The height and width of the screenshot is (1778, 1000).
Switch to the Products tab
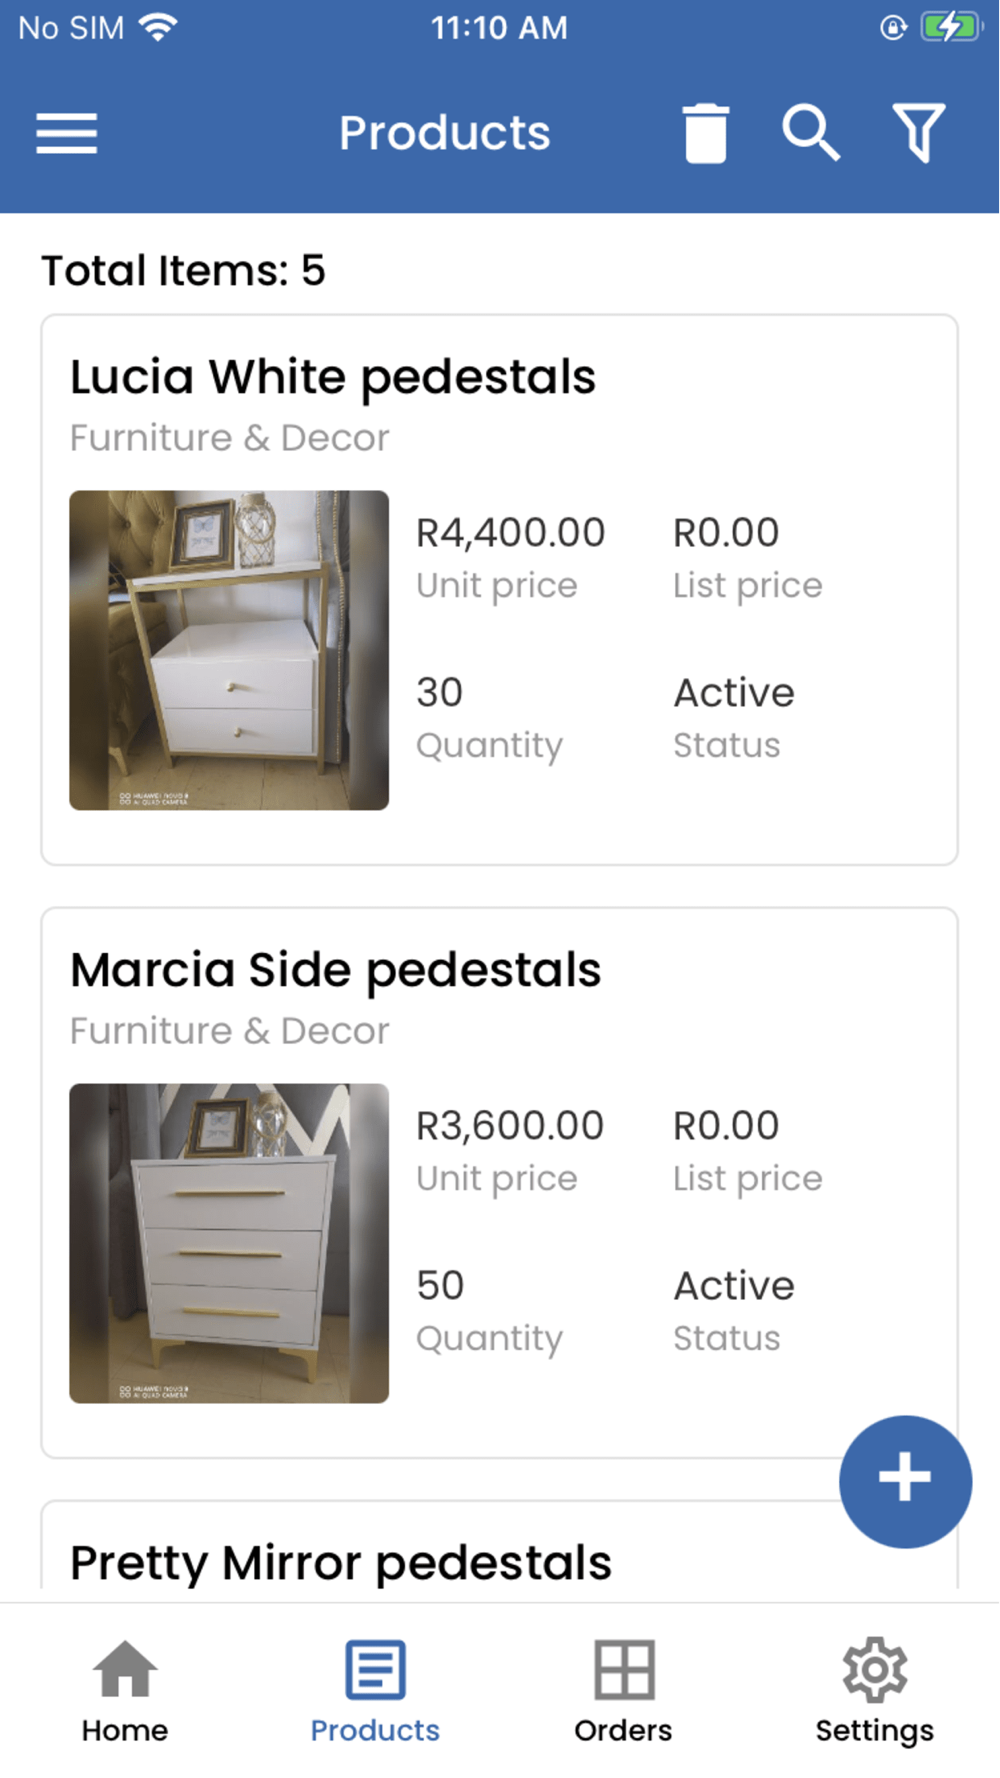click(375, 1690)
